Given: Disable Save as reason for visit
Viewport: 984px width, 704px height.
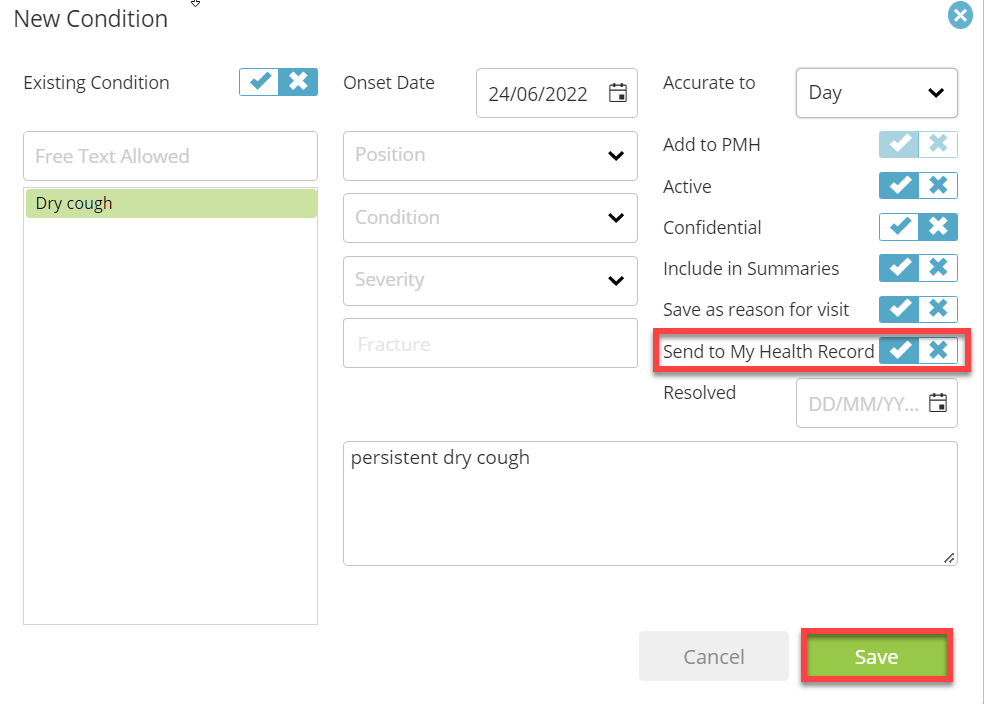Looking at the screenshot, I should 938,309.
